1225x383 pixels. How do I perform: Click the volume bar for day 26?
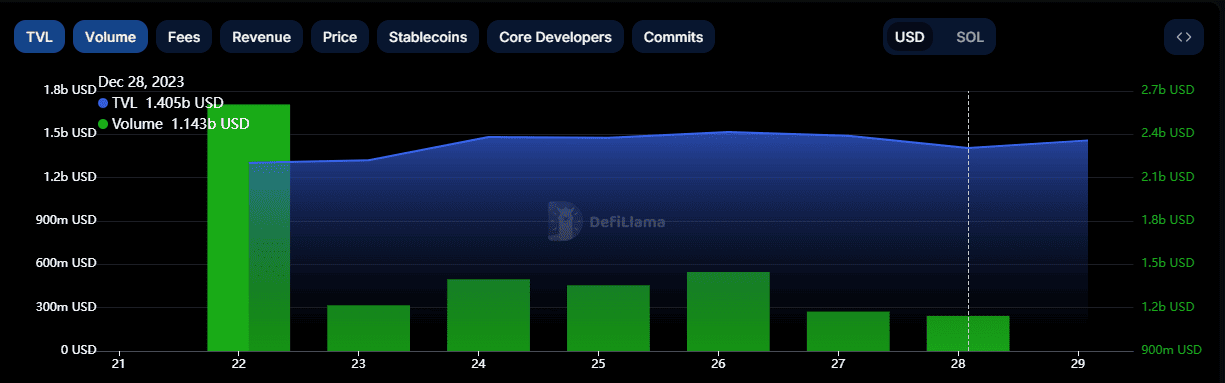click(x=728, y=311)
